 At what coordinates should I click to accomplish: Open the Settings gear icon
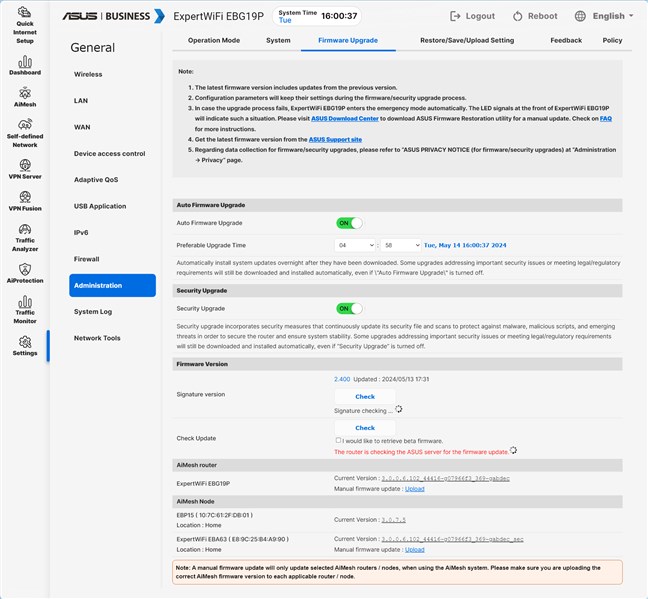point(25,342)
